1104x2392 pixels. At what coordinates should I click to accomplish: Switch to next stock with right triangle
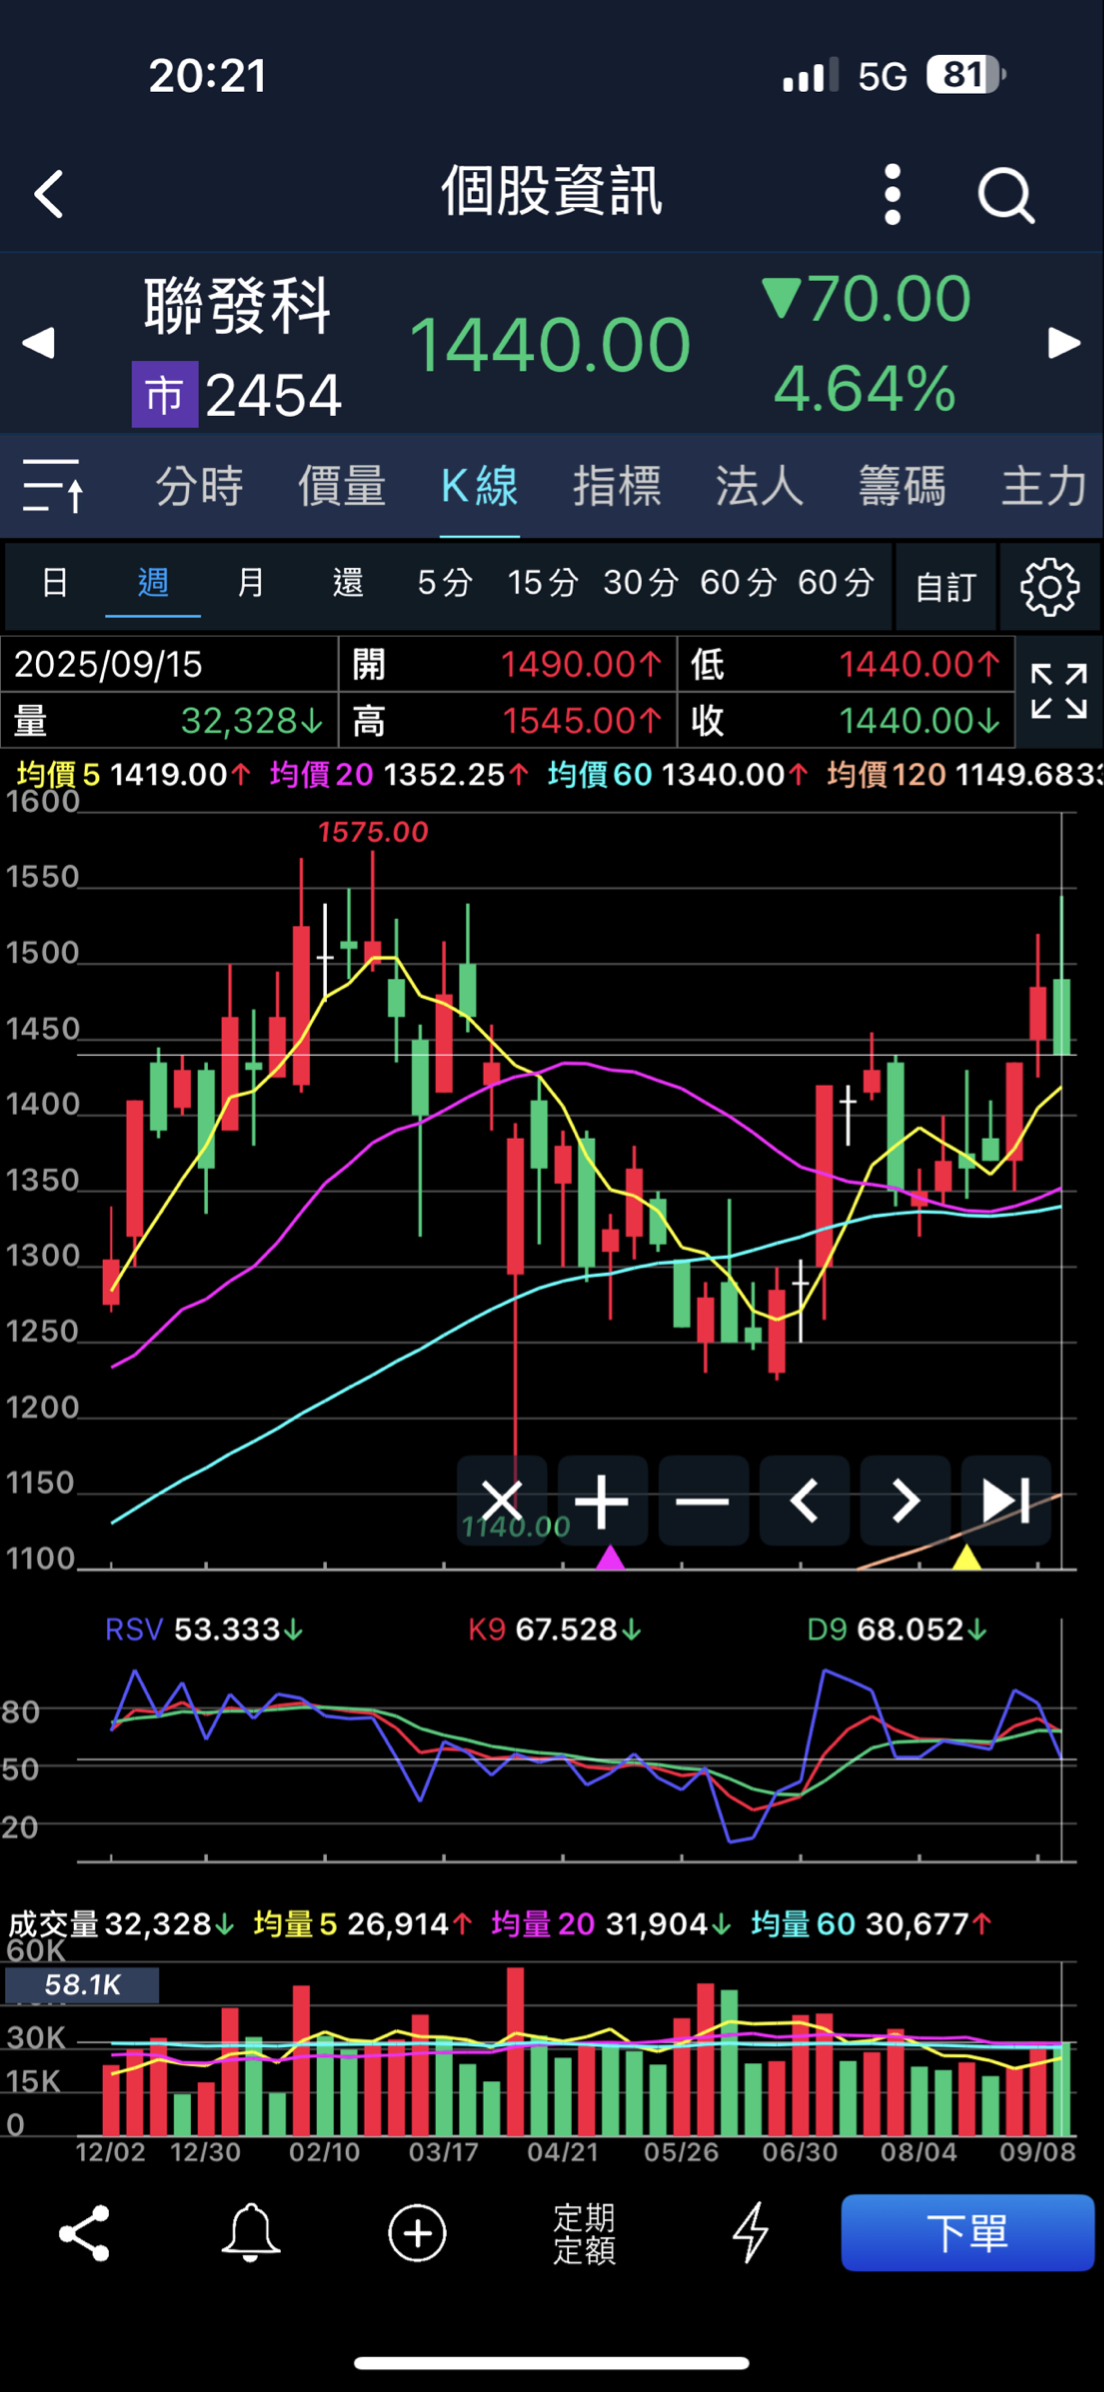click(1064, 343)
